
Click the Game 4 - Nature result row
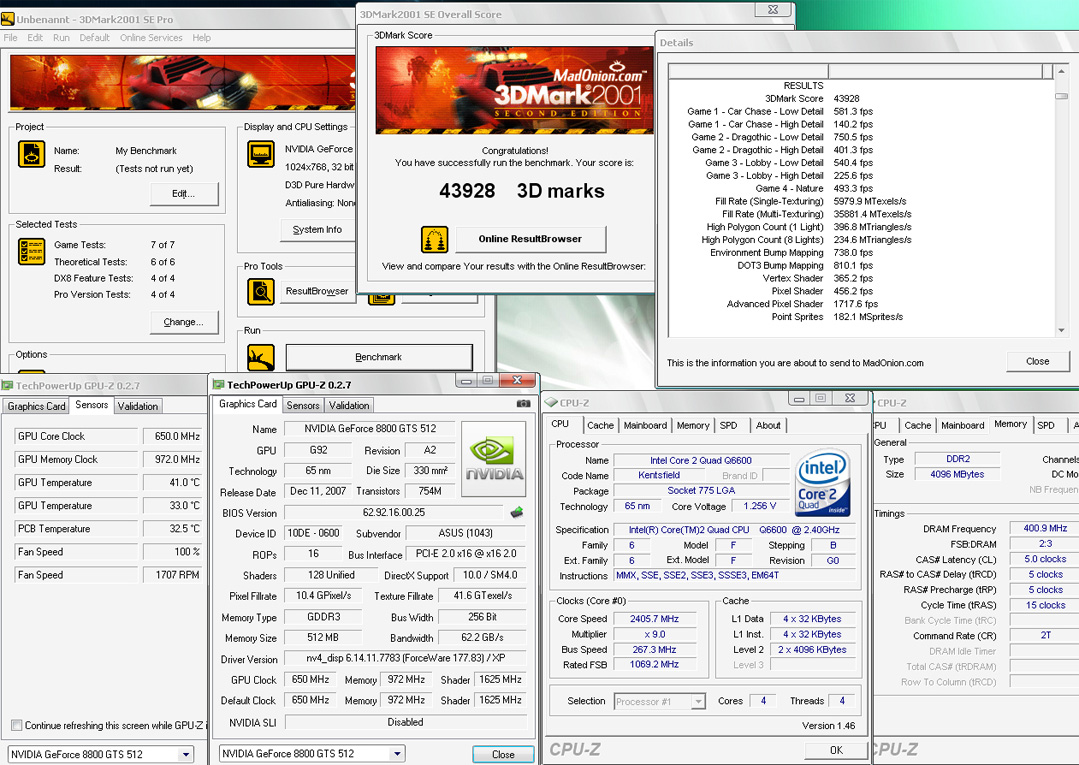(x=814, y=188)
